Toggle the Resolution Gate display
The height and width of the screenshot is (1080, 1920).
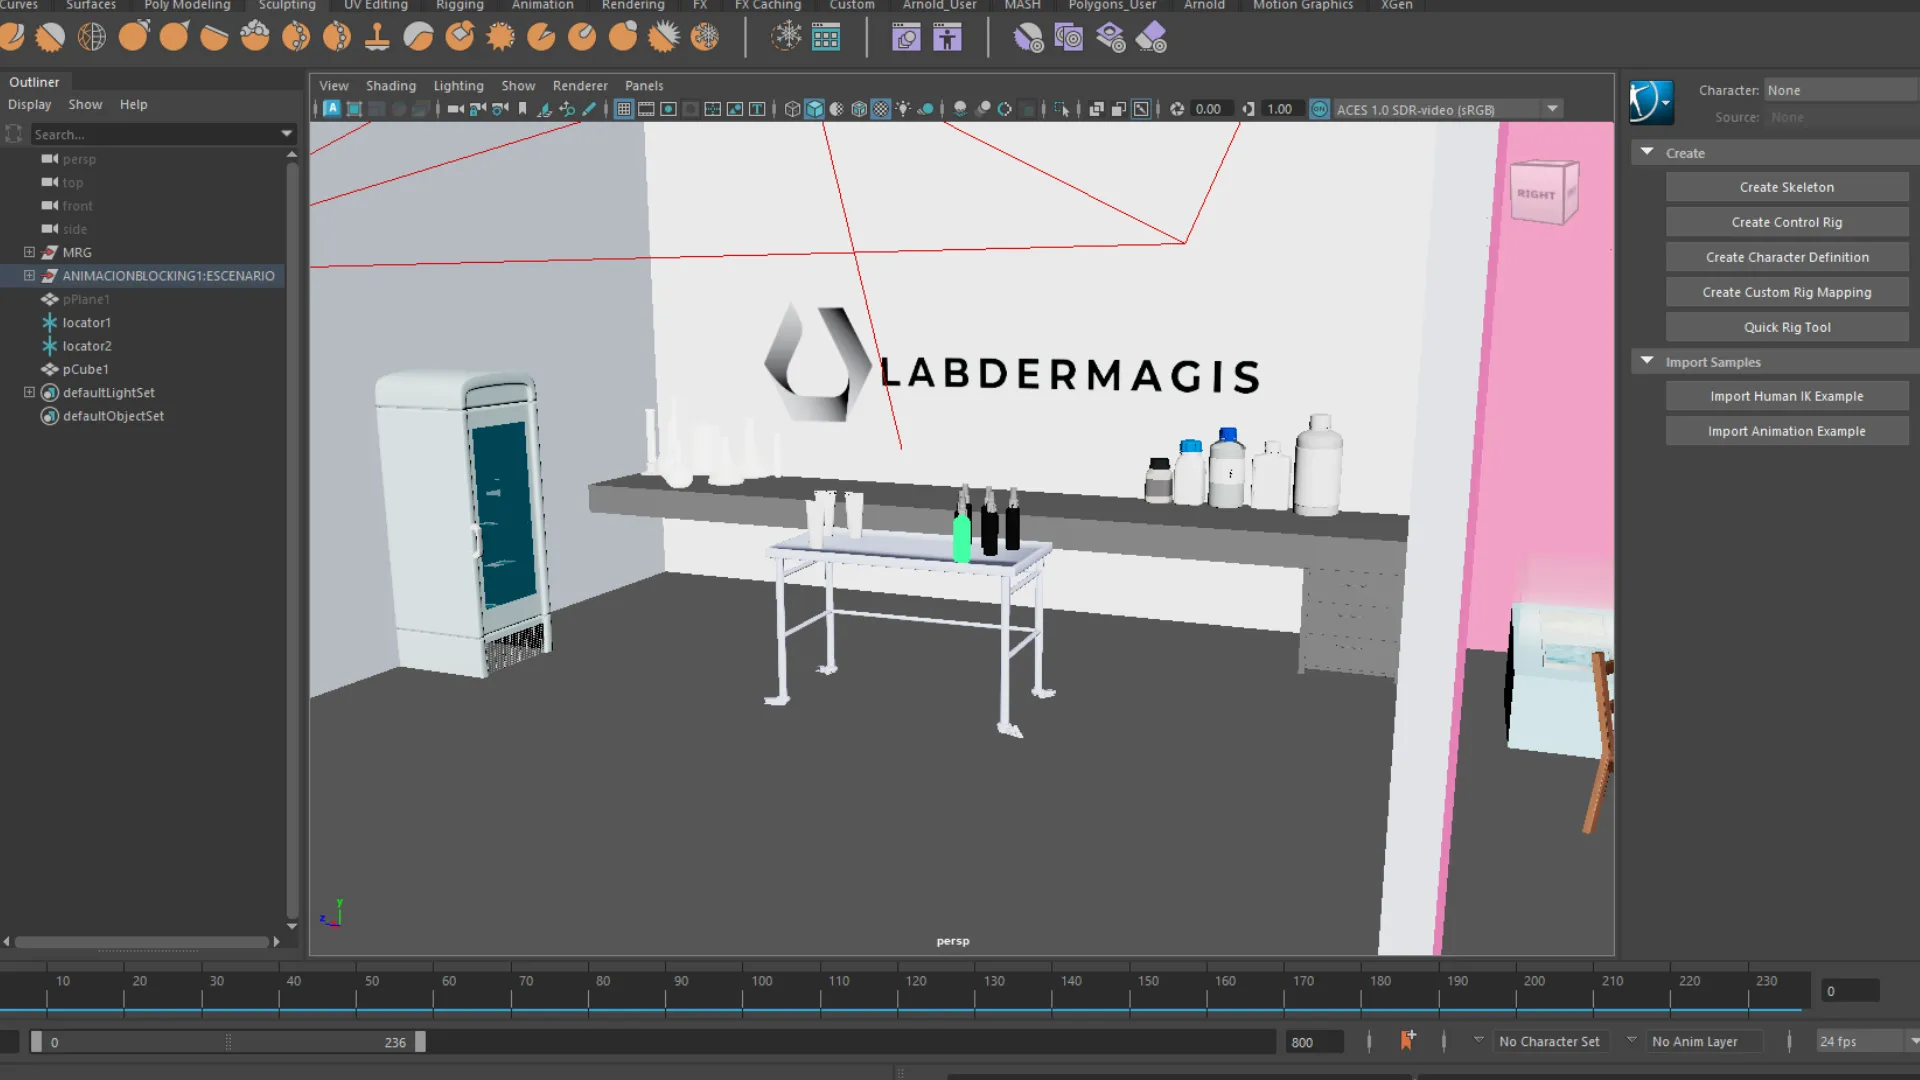[668, 109]
